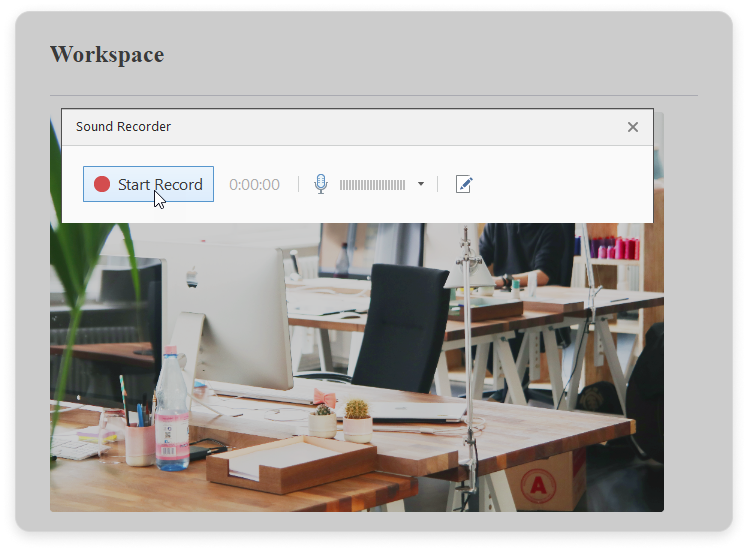This screenshot has width=748, height=551.
Task: Click the Workspace heading
Action: click(x=107, y=54)
